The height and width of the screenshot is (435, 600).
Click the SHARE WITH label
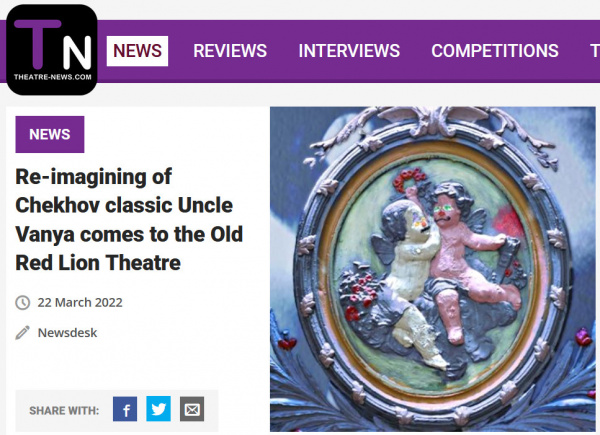[64, 411]
